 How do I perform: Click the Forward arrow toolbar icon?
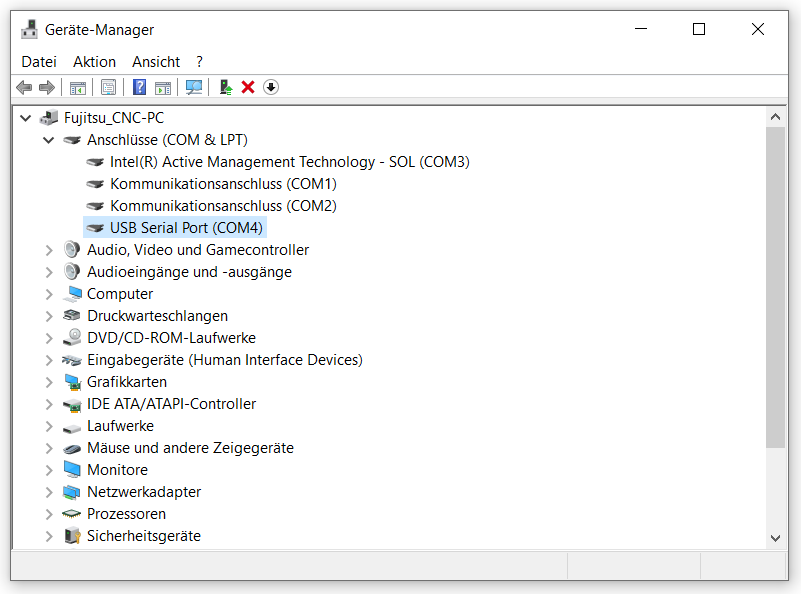[46, 87]
